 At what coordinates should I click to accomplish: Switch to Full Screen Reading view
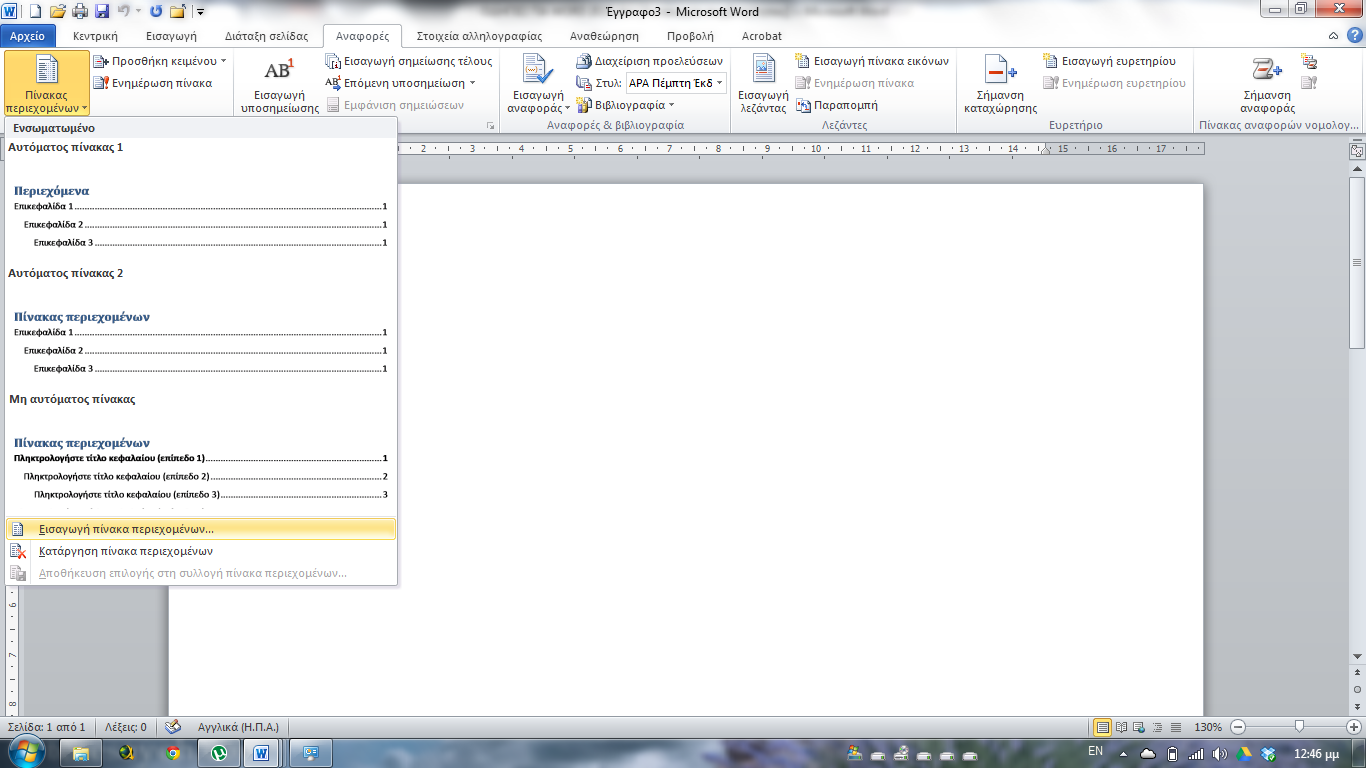click(x=1122, y=727)
